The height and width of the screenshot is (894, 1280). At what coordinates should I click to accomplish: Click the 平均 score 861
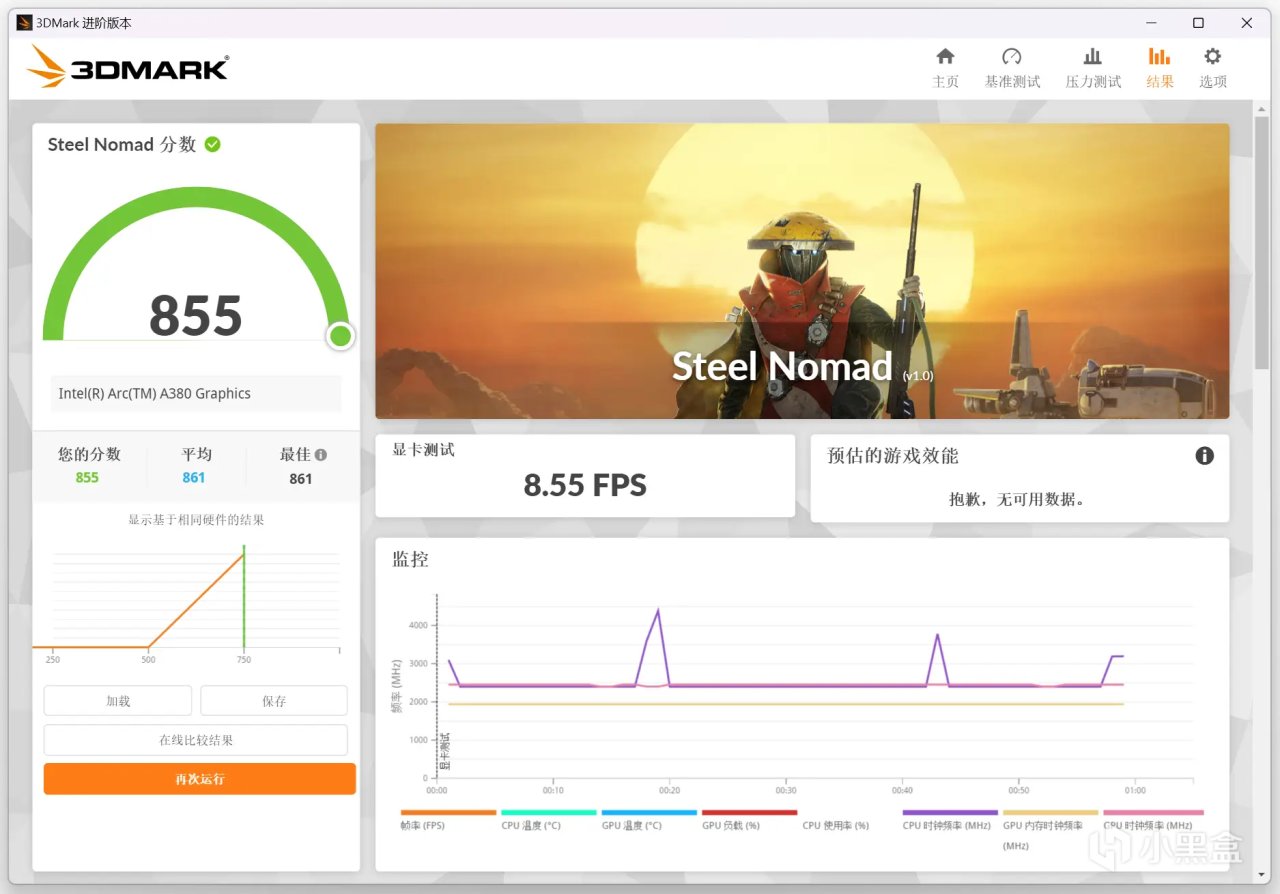194,478
